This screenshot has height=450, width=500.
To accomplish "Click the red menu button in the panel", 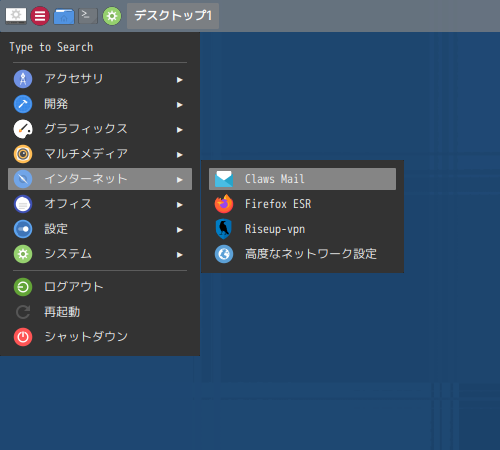I will (x=40, y=16).
